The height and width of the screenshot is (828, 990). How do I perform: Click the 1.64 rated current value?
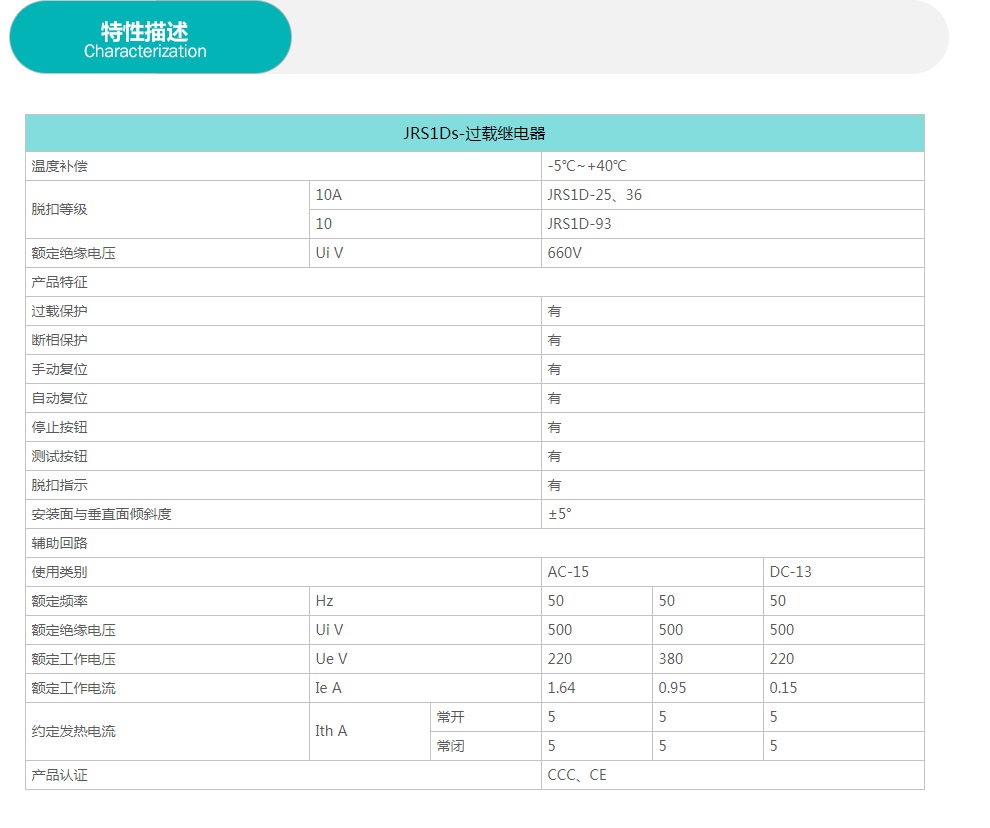[561, 688]
